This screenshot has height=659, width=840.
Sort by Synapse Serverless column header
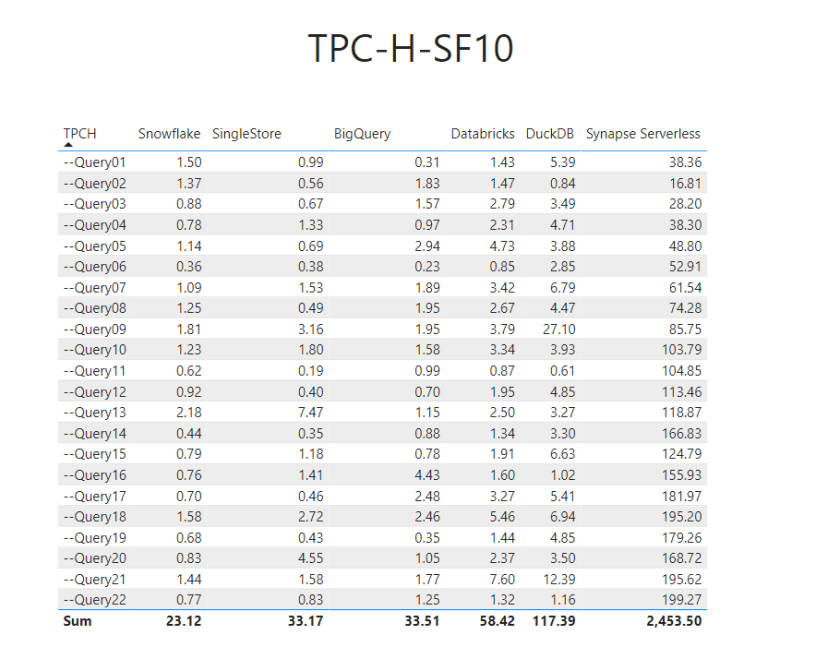(643, 134)
